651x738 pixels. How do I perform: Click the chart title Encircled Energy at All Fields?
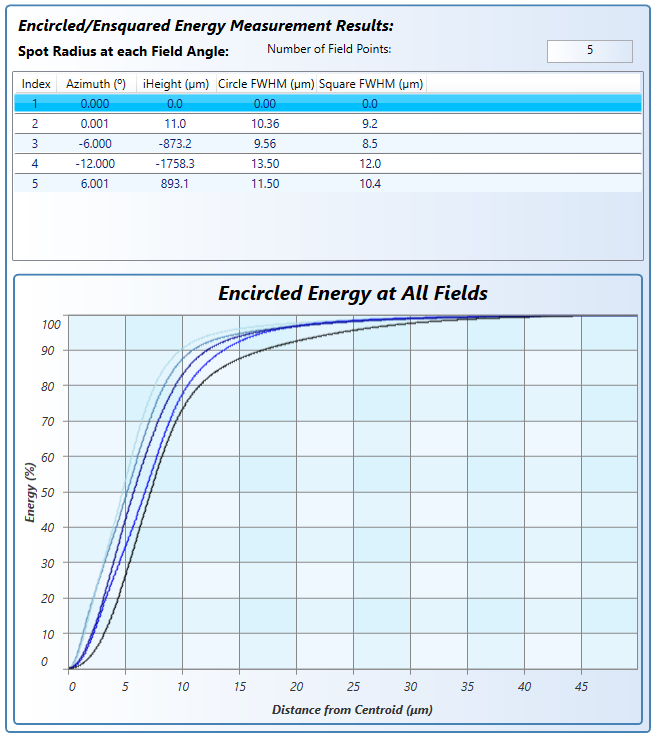352,293
